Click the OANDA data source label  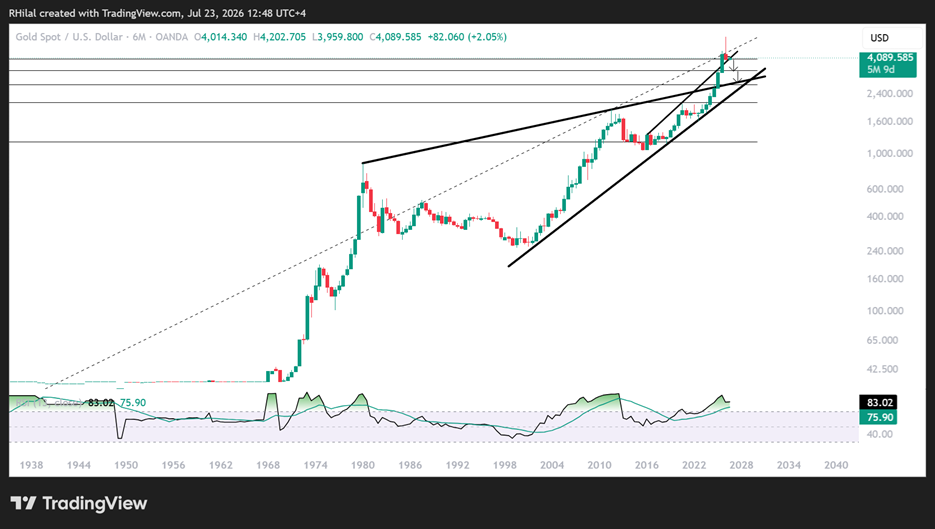171,37
